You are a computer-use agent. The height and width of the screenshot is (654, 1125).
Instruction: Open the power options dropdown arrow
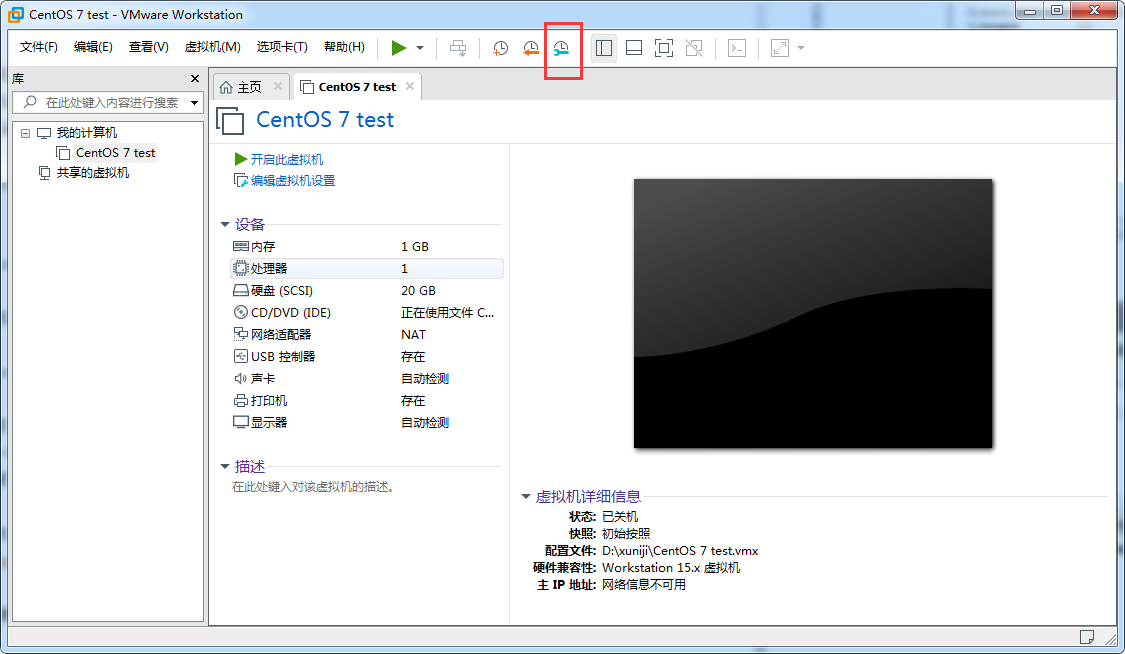coord(420,48)
